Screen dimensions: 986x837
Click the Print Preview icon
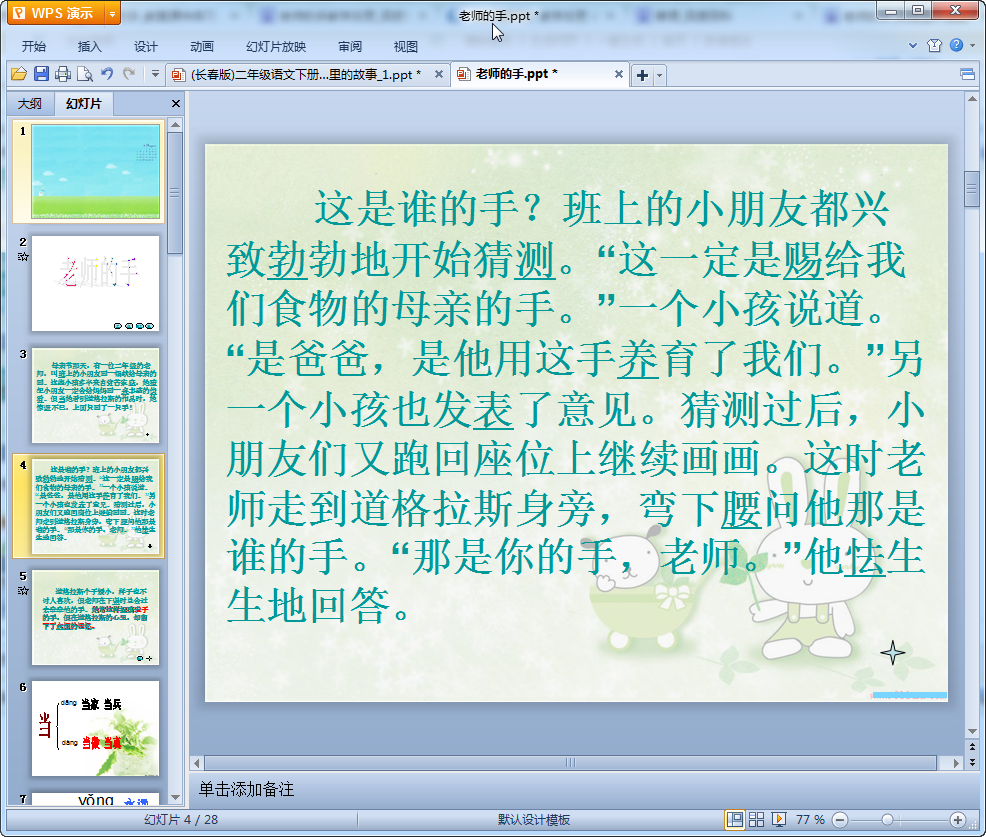[85, 74]
